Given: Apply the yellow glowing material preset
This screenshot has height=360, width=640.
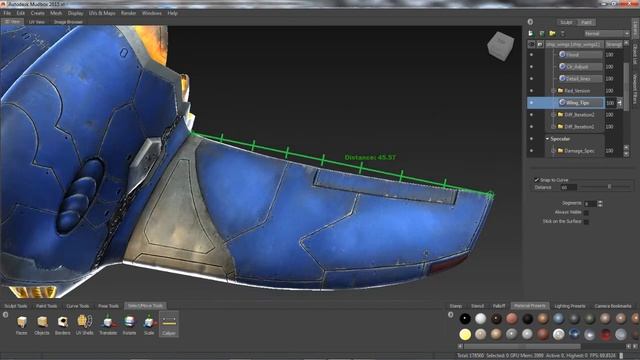Looking at the screenshot, I should point(465,335).
